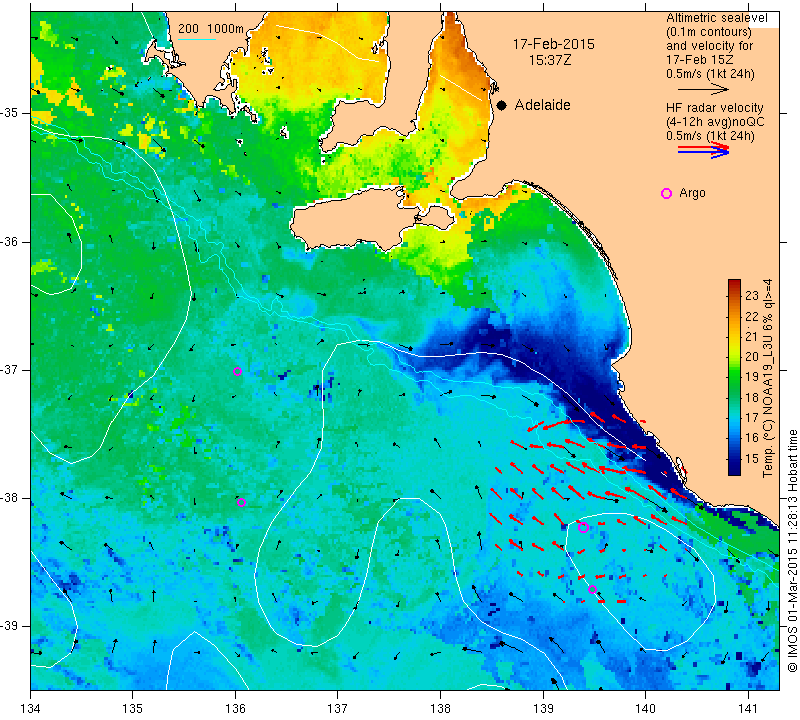Click the (4-12h avg)noQC legend line
Screen dimensions: 800x720
715,122
